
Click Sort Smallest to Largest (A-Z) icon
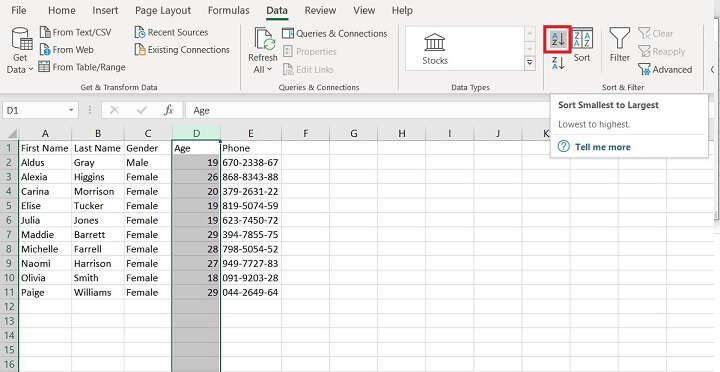point(557,39)
